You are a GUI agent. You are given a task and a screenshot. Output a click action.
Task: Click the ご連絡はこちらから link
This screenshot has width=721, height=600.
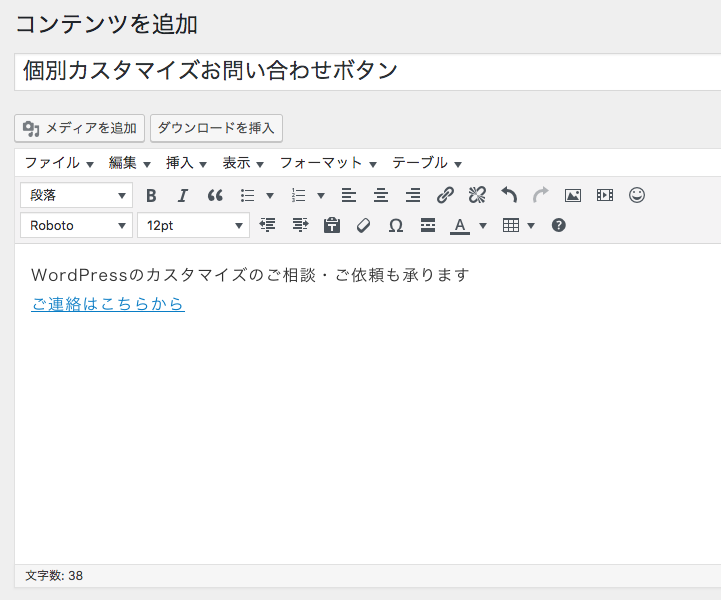pos(108,304)
